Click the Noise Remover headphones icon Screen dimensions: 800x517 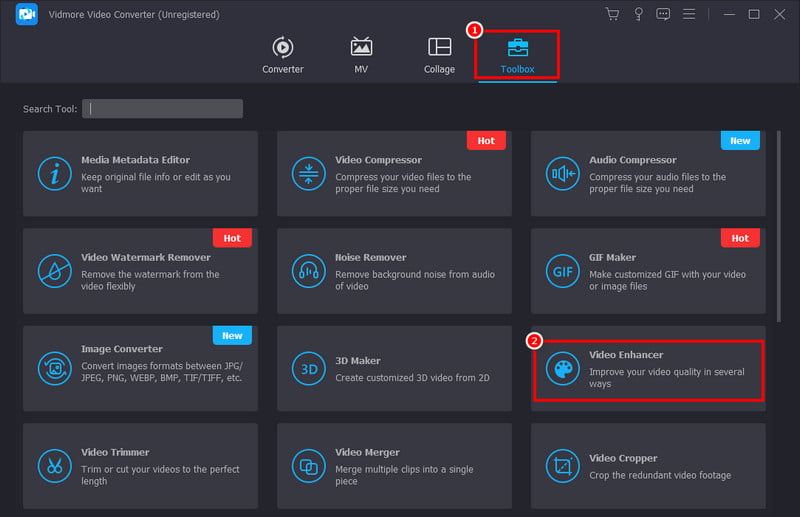pos(309,271)
